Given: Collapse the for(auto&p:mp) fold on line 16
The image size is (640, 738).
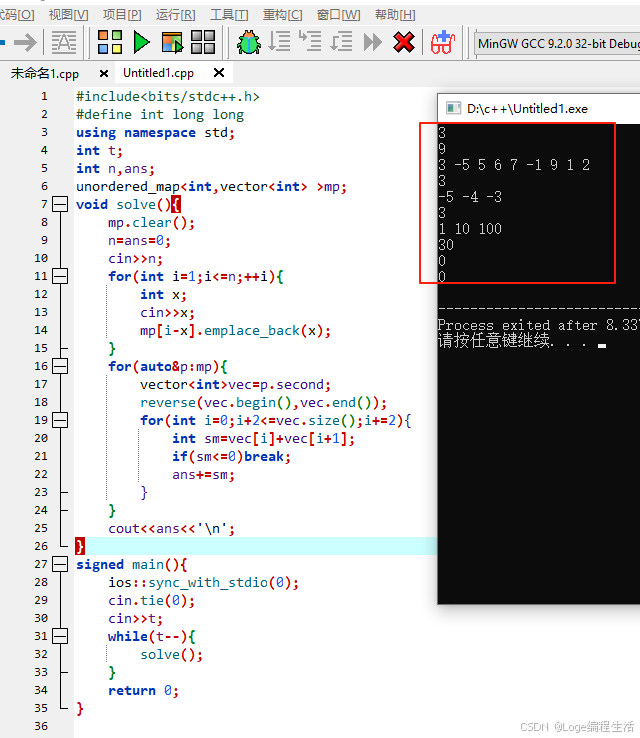Looking at the screenshot, I should point(60,366).
